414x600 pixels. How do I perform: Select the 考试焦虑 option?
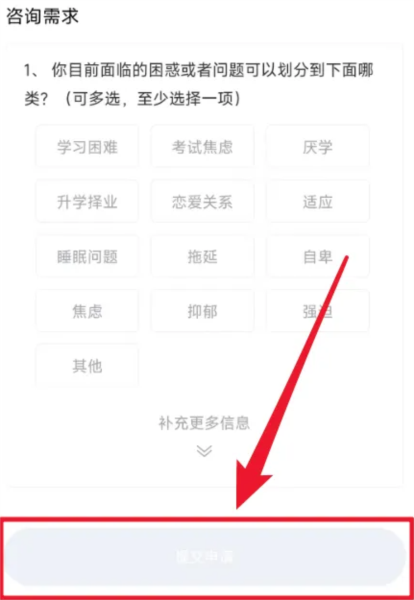(202, 147)
